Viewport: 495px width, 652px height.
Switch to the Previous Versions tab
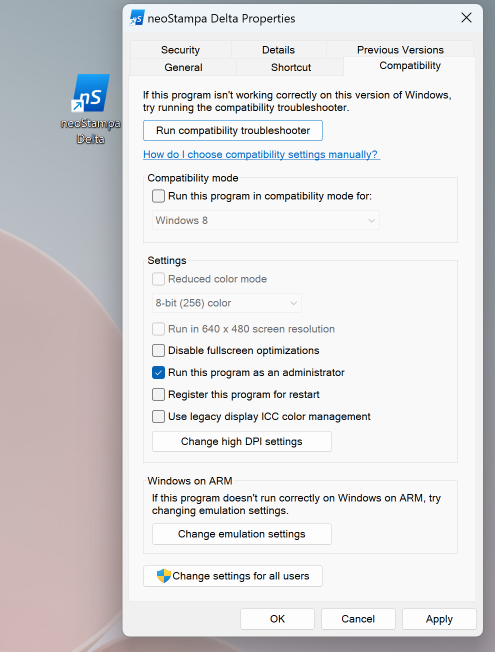pos(400,50)
